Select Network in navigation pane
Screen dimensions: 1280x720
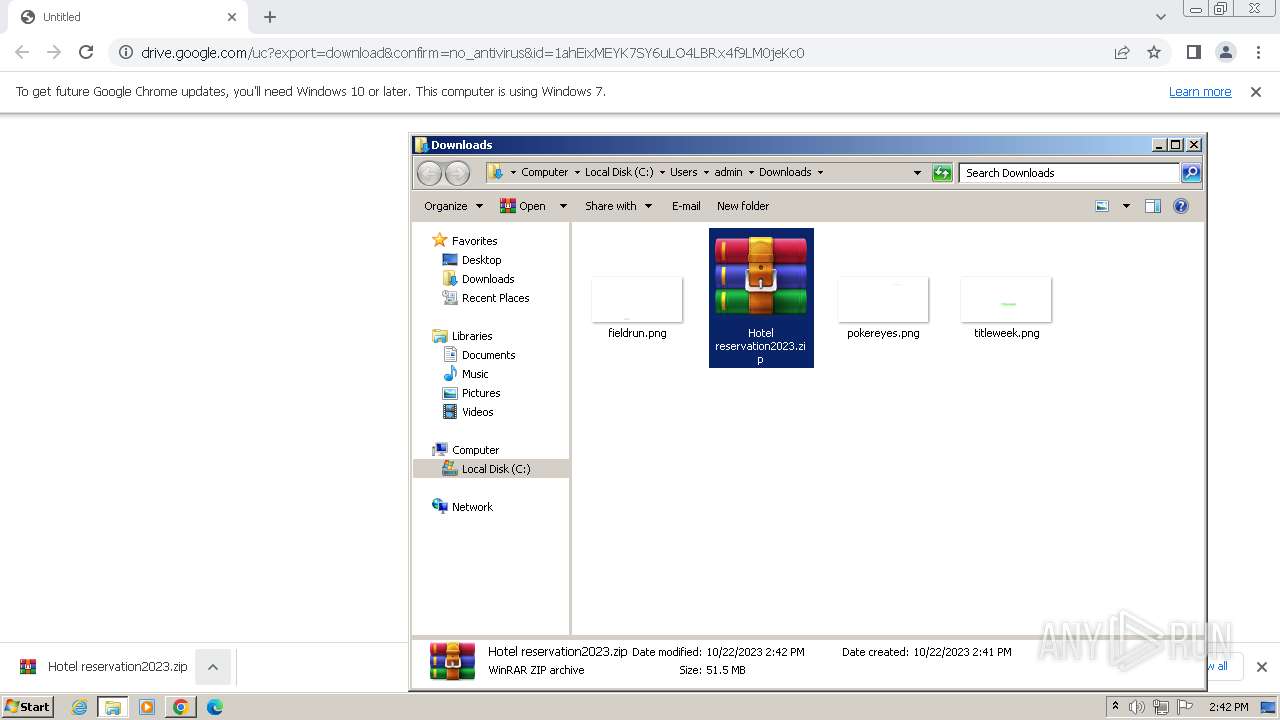coord(472,507)
